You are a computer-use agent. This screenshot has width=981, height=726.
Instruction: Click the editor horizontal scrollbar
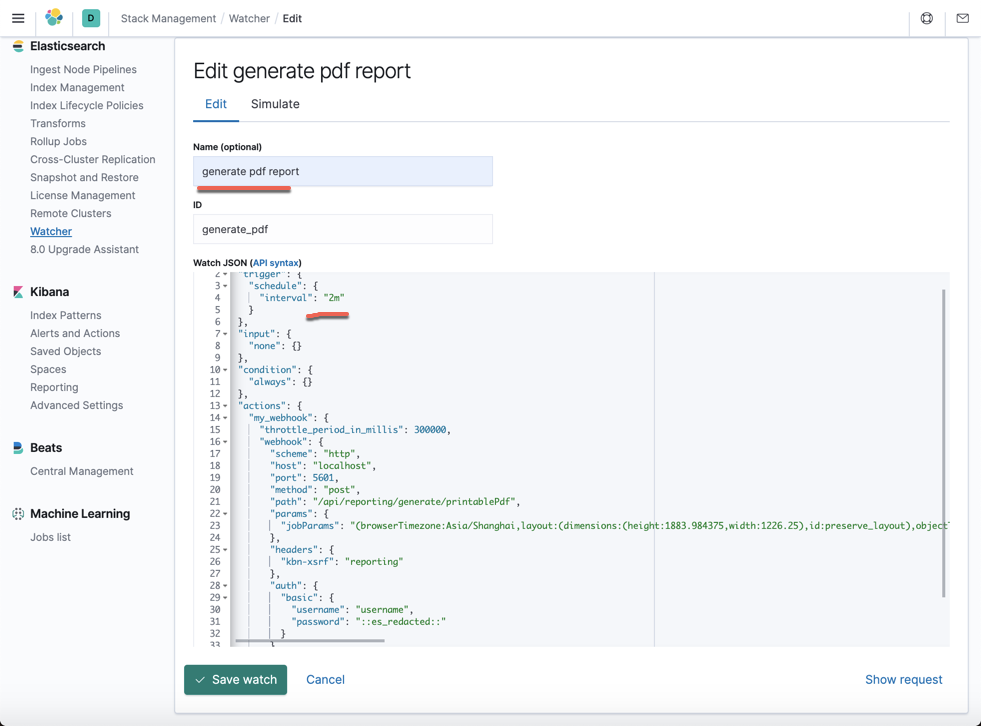pyautogui.click(x=310, y=640)
